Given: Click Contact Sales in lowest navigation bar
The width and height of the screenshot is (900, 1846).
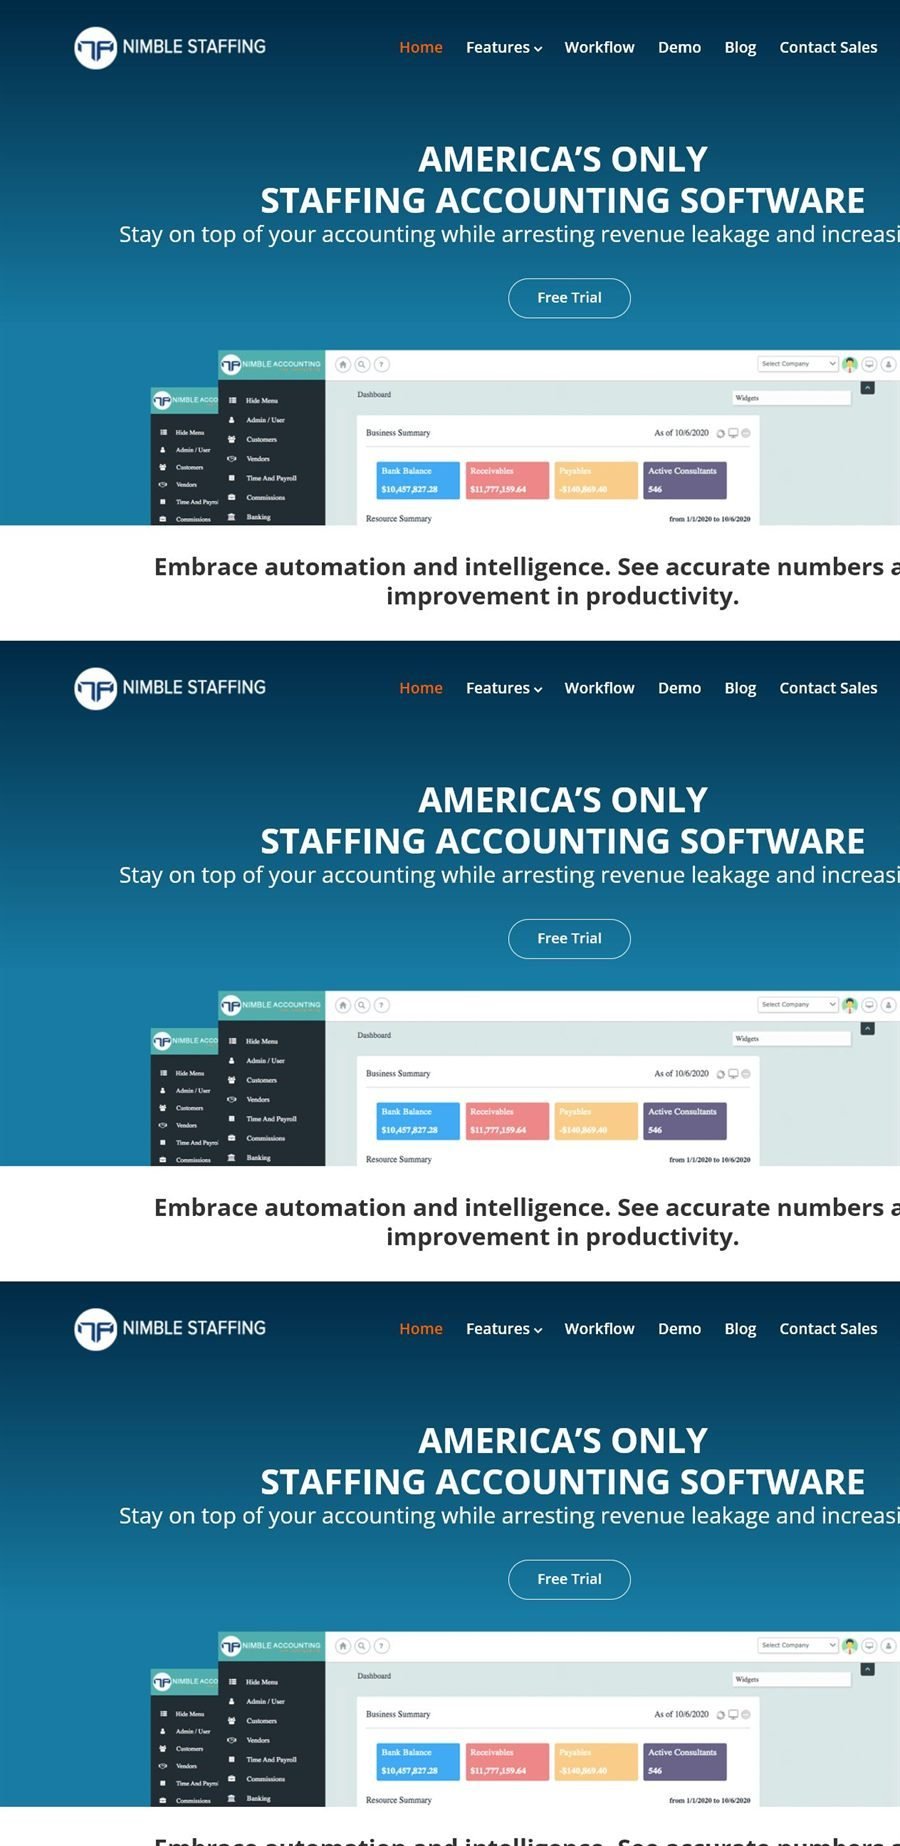Looking at the screenshot, I should pos(828,1329).
